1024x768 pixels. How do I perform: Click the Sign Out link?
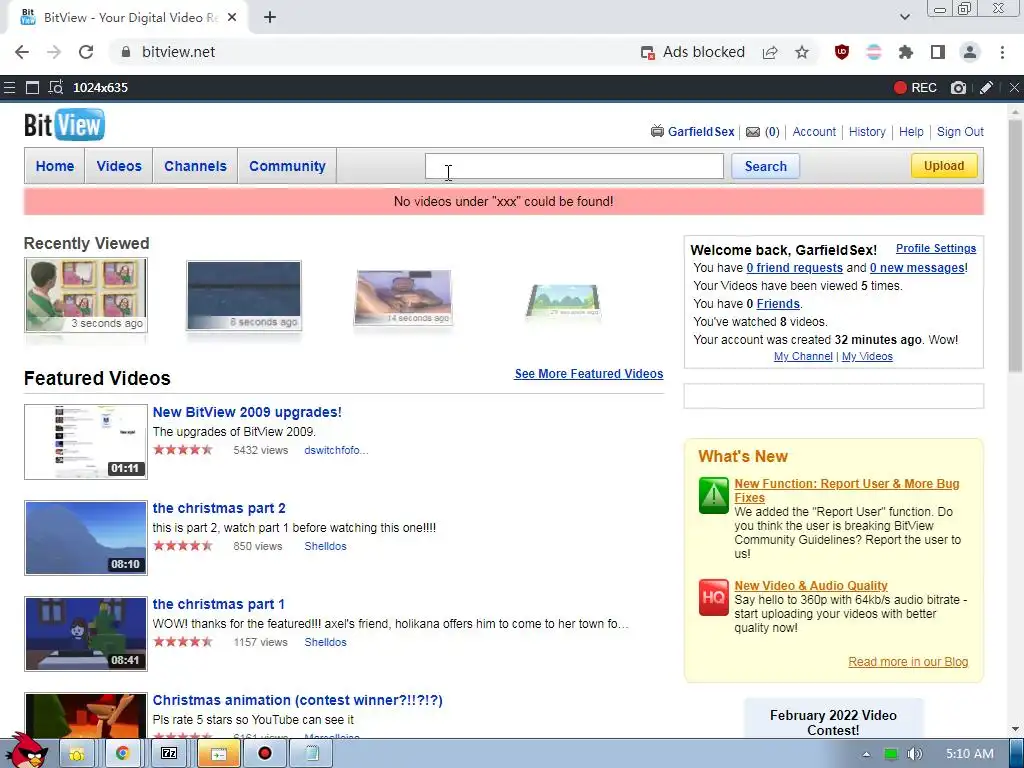click(960, 132)
